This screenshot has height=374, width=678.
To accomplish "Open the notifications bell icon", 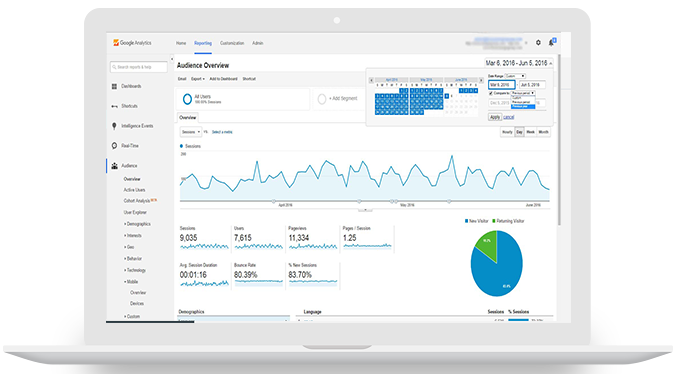I will [x=551, y=42].
